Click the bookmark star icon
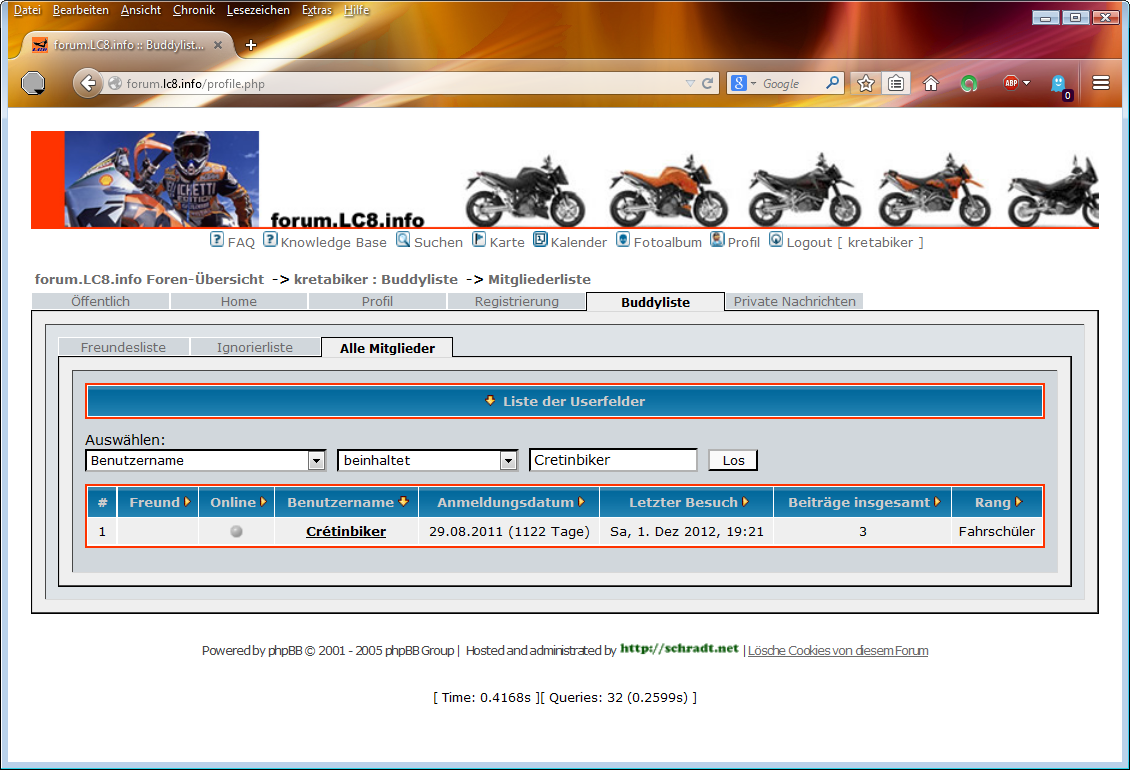Image resolution: width=1130 pixels, height=770 pixels. 866,84
